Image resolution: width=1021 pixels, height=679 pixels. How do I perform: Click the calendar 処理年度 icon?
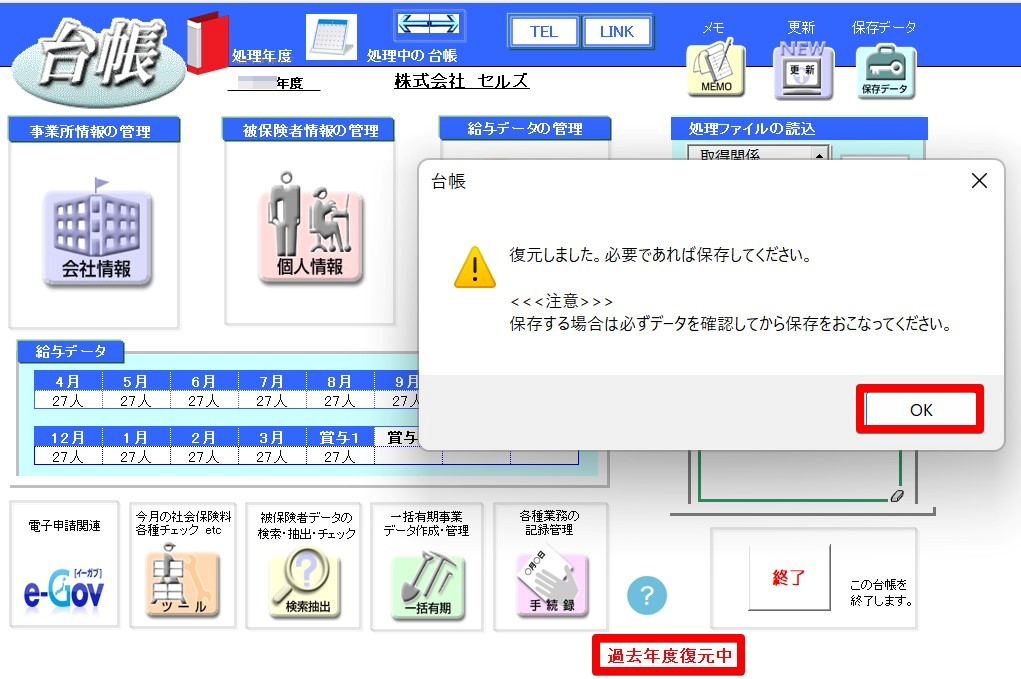coord(331,36)
